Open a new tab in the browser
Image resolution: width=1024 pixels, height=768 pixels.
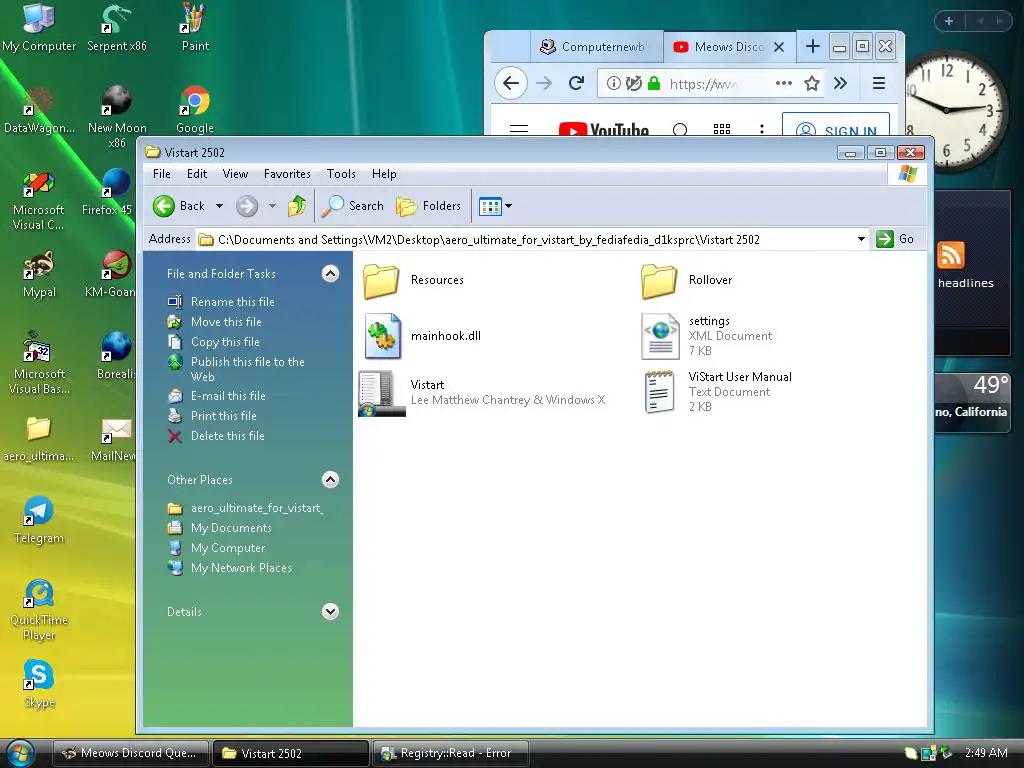coord(812,46)
